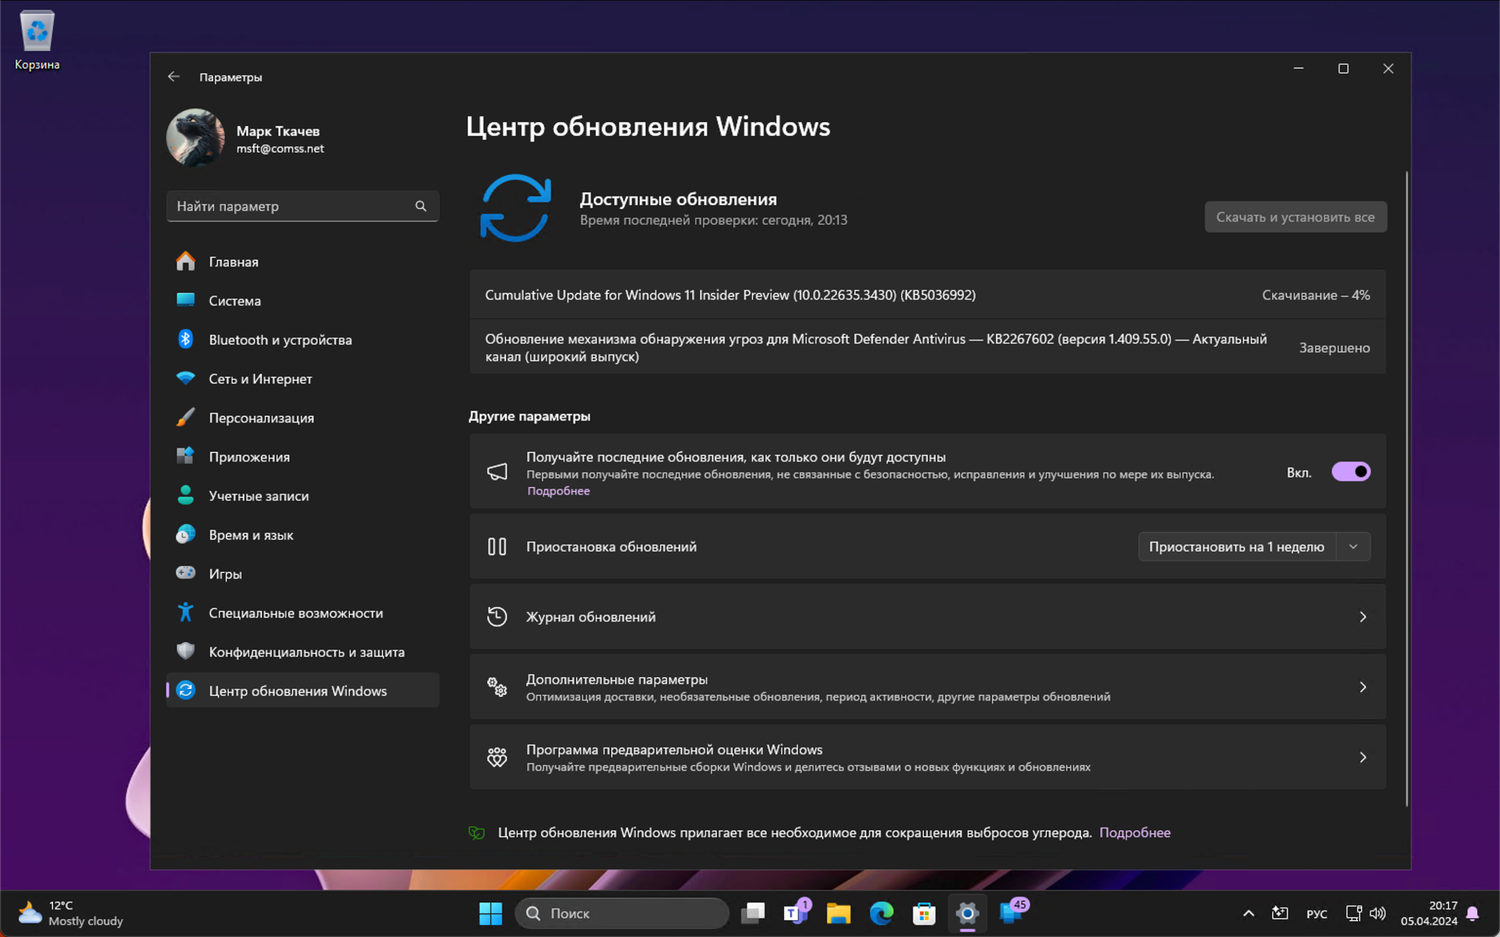Click in the Найти параметр search field

click(x=302, y=206)
